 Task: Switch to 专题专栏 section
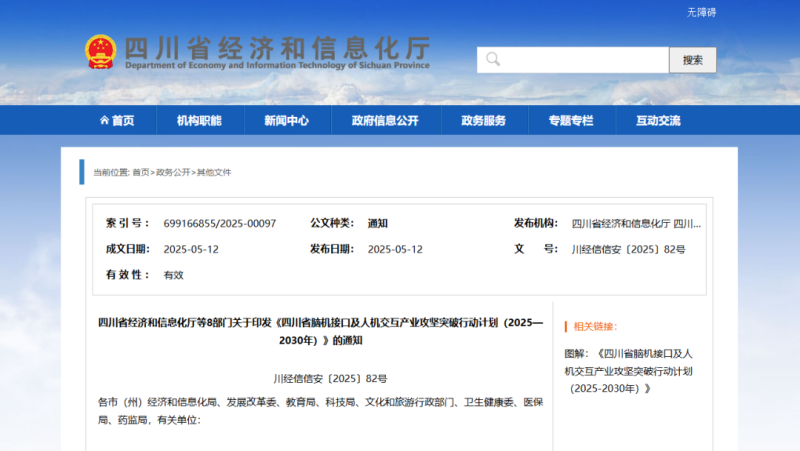click(570, 121)
